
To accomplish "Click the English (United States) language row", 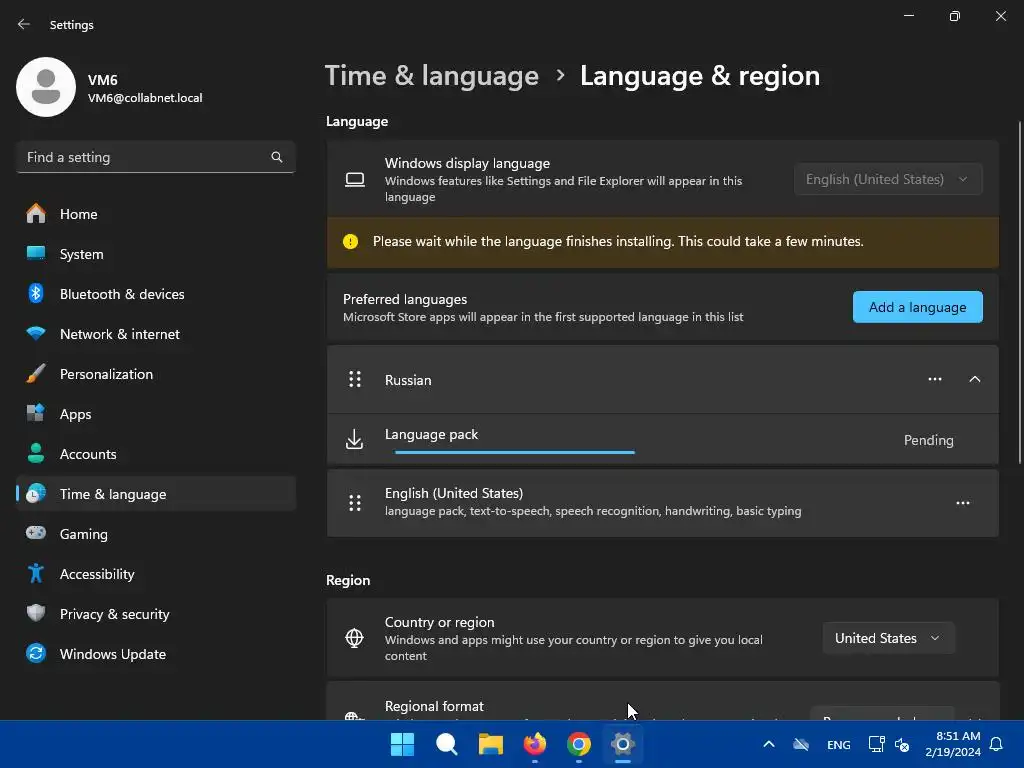I will point(663,503).
